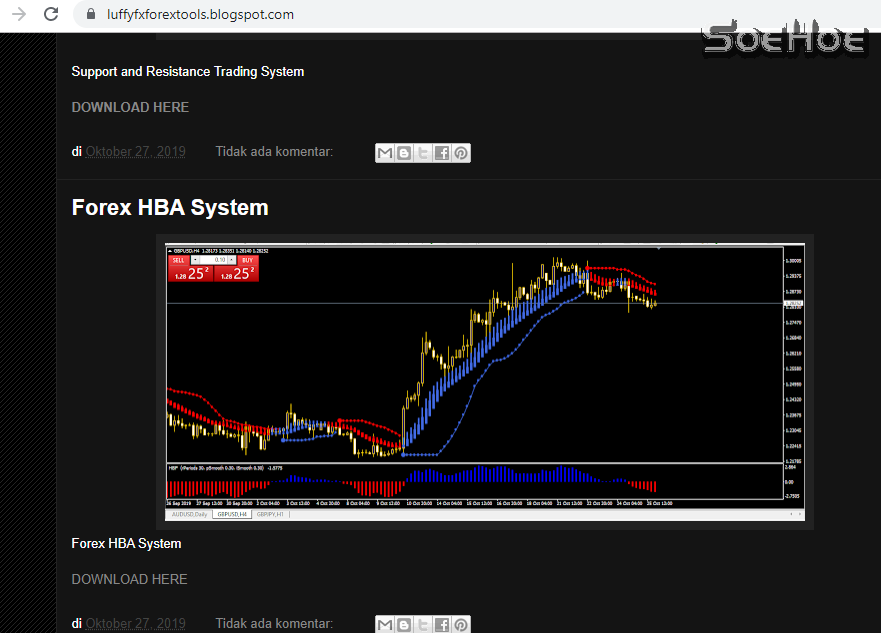Share Forex HBA System post to Twitter

point(423,625)
